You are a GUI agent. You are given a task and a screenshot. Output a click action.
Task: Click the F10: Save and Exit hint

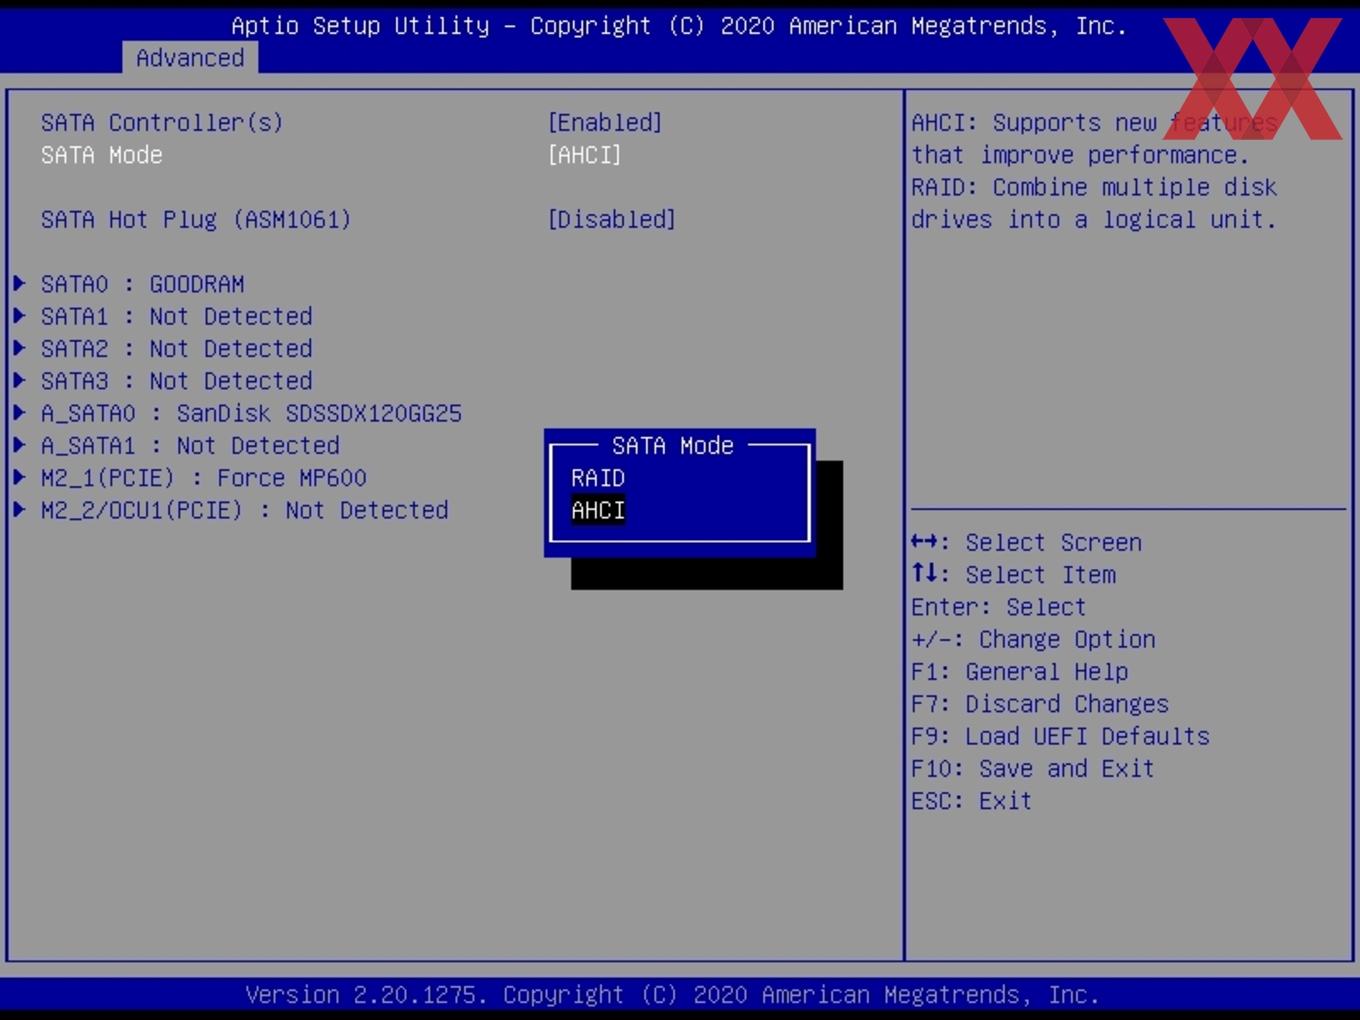tap(1033, 768)
